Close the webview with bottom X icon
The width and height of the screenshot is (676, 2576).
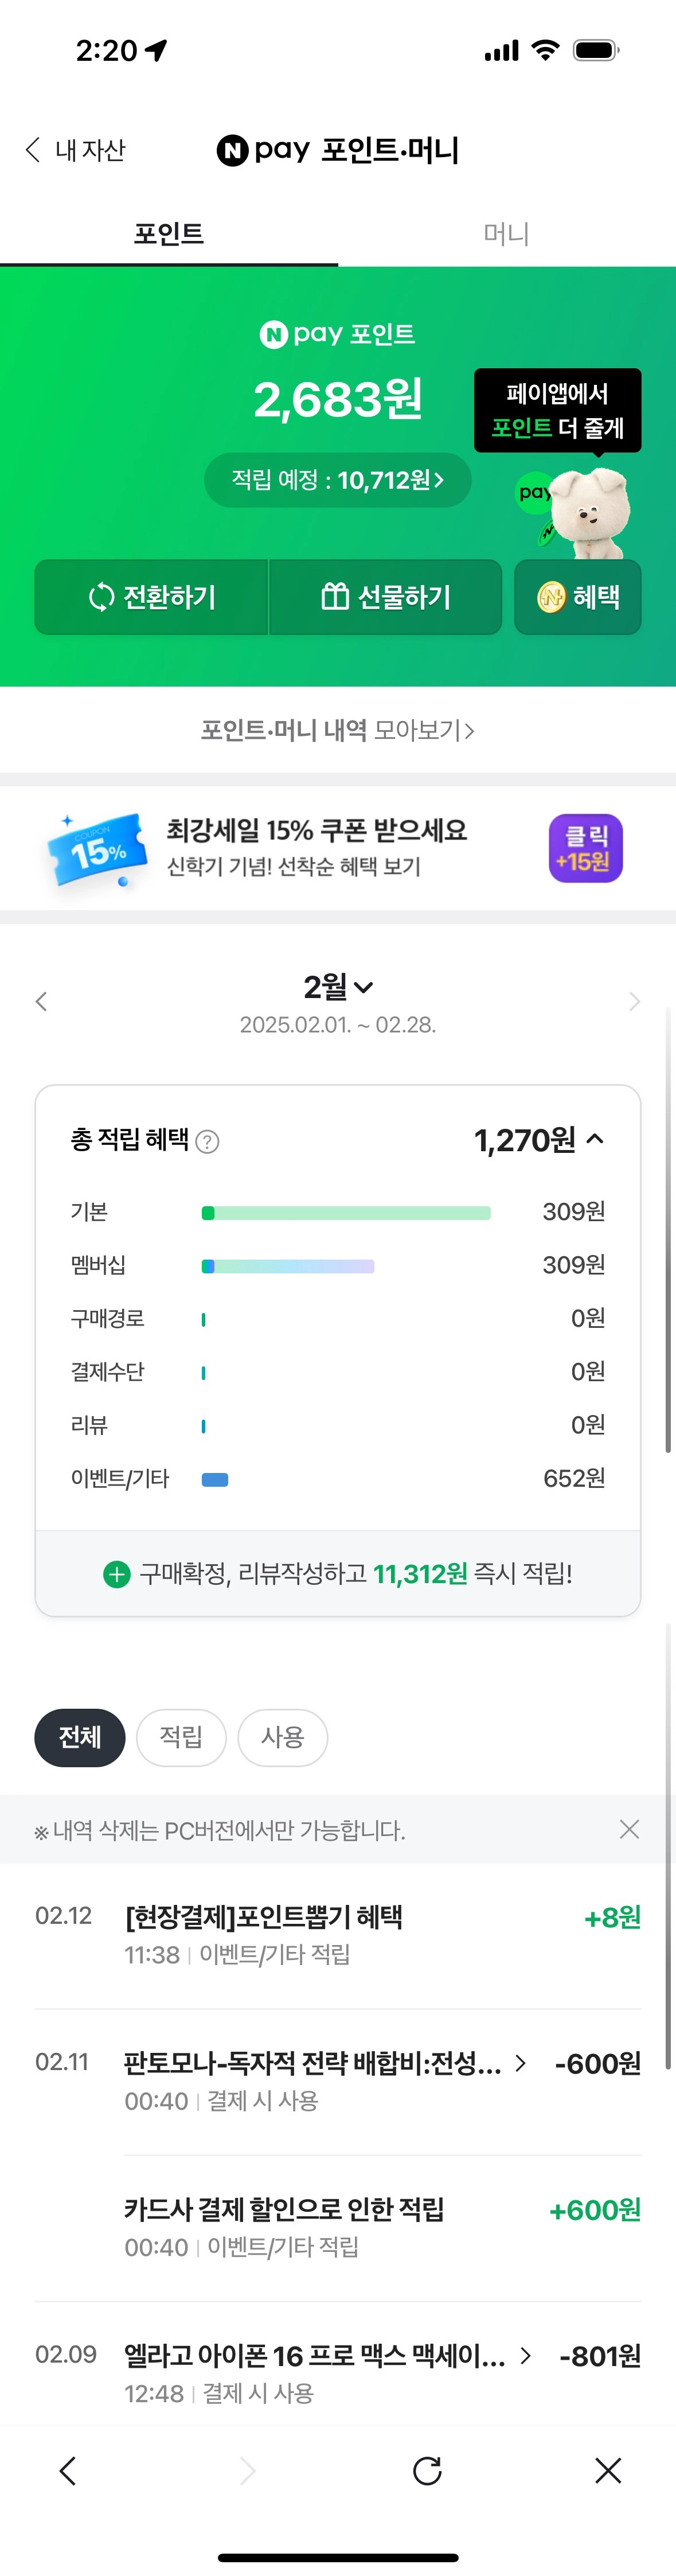(x=608, y=2471)
